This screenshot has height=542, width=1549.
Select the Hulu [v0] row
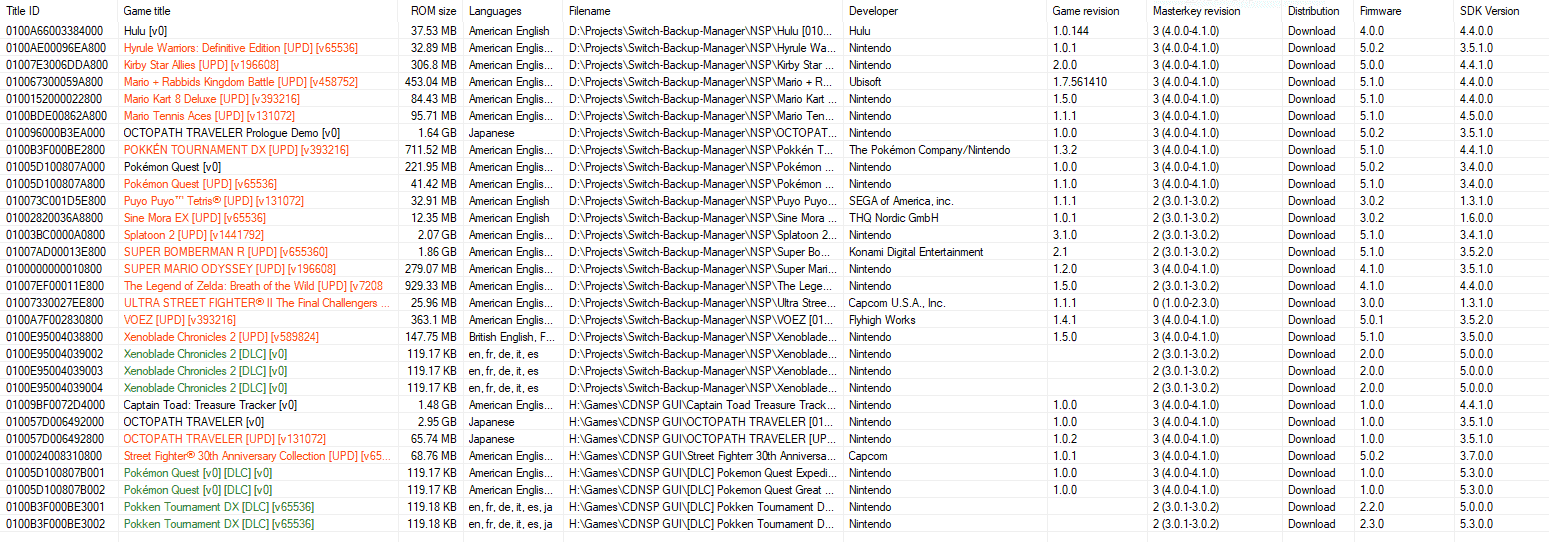click(x=774, y=31)
